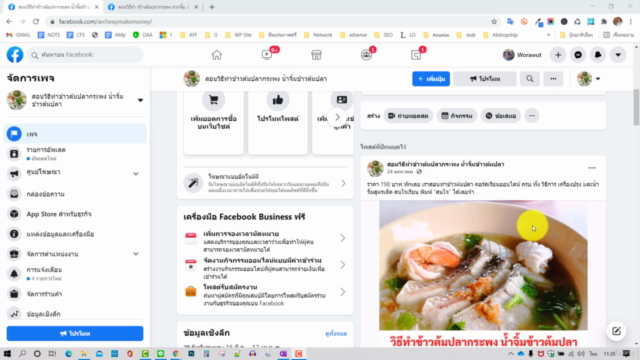
Task: Open the เพิ่มการจองเวลานัดหมาย tool row
Action: click(265, 240)
